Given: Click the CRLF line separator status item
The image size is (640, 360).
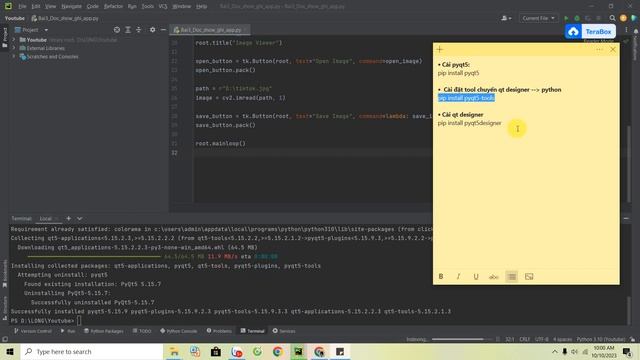Looking at the screenshot, I should tap(524, 339).
